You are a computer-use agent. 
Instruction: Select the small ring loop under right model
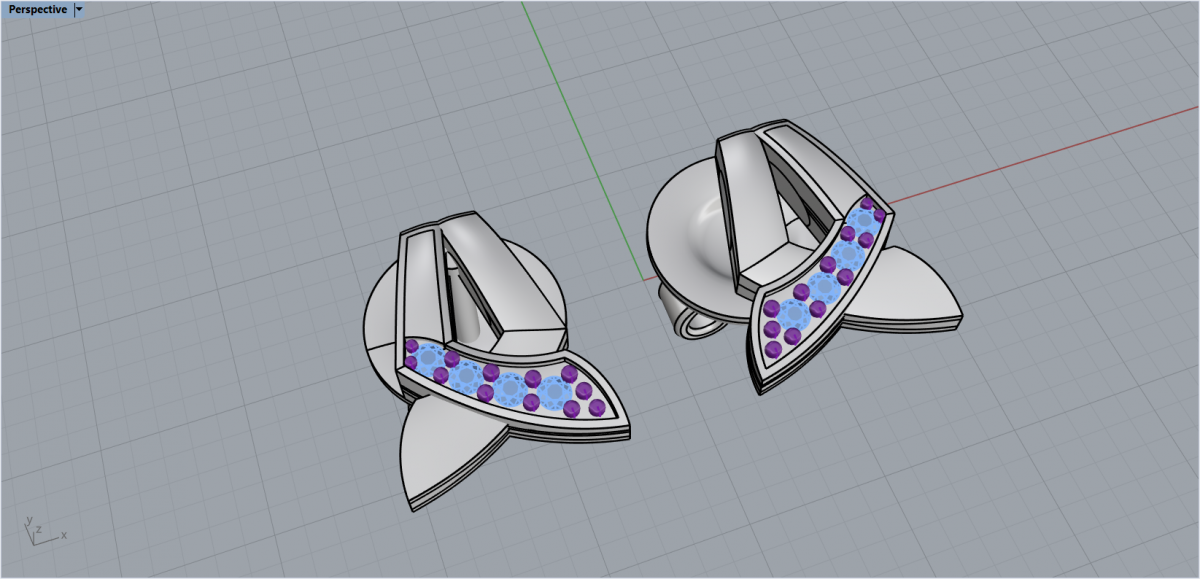pyautogui.click(x=692, y=319)
